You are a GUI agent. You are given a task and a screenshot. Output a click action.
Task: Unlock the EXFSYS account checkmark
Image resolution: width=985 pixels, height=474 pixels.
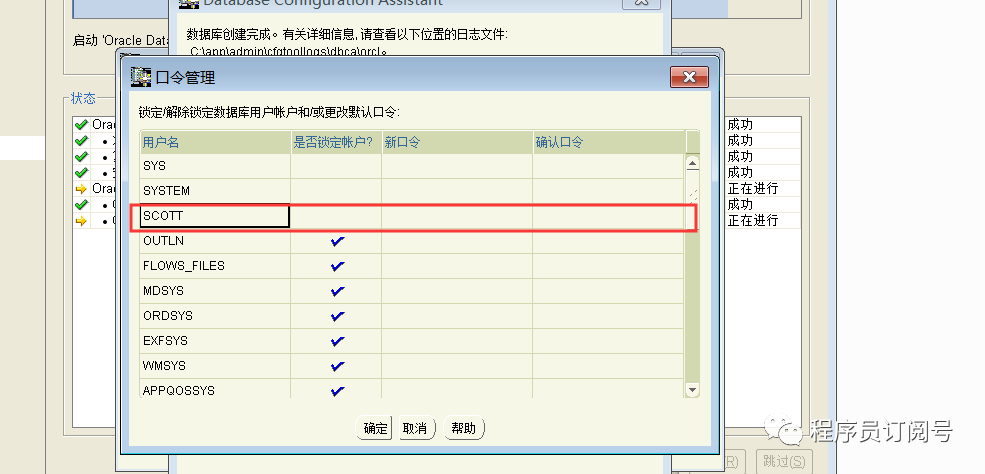point(337,341)
